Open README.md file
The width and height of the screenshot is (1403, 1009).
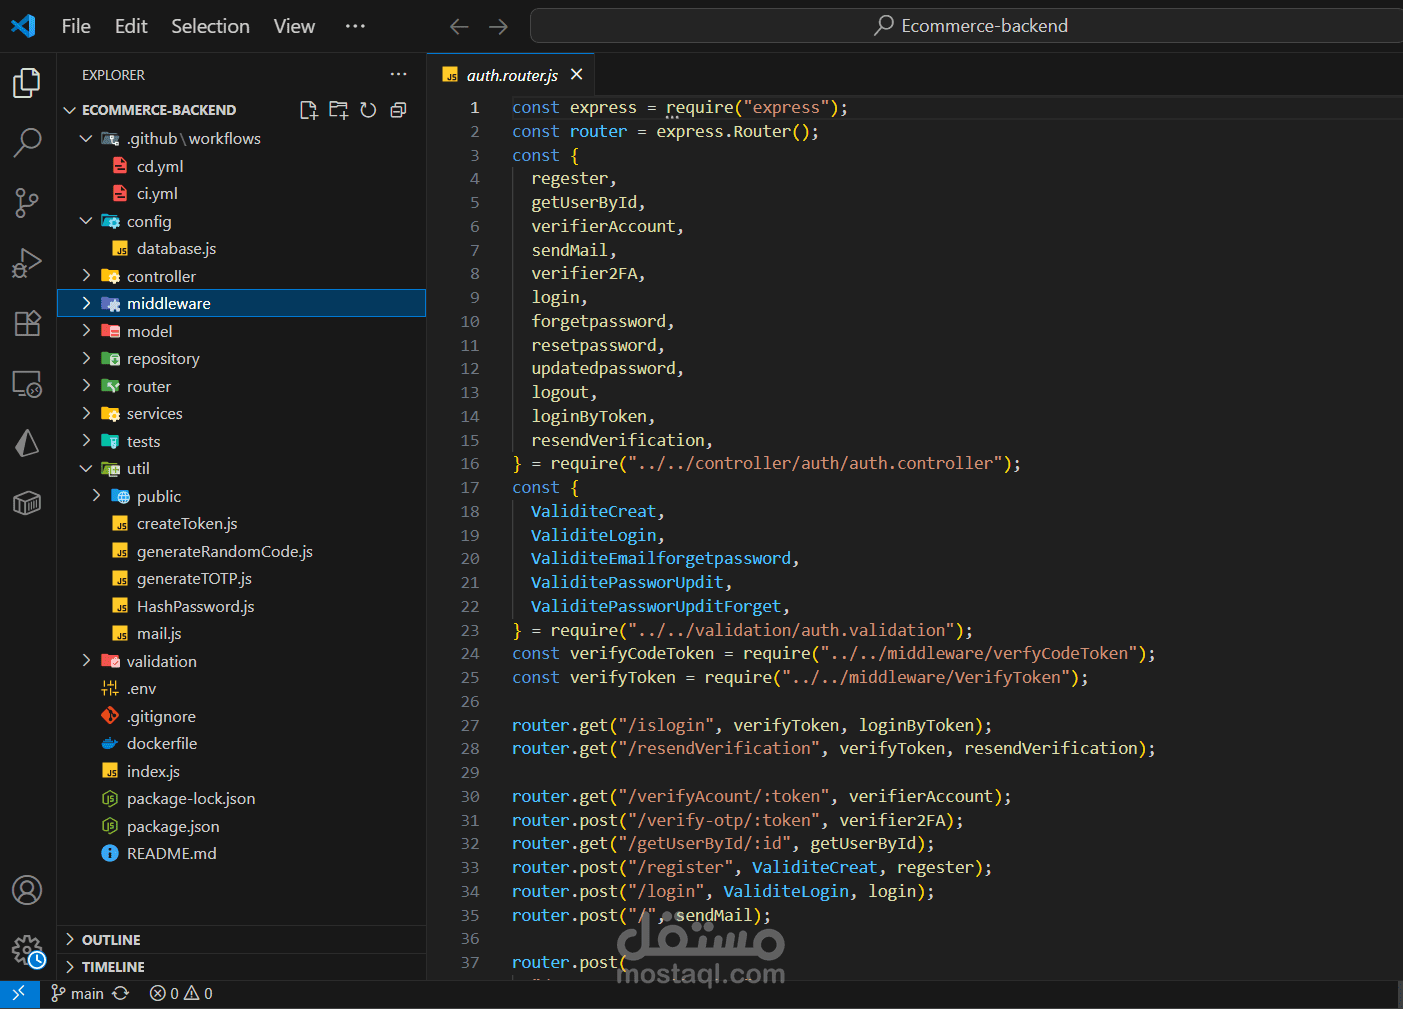[242, 853]
